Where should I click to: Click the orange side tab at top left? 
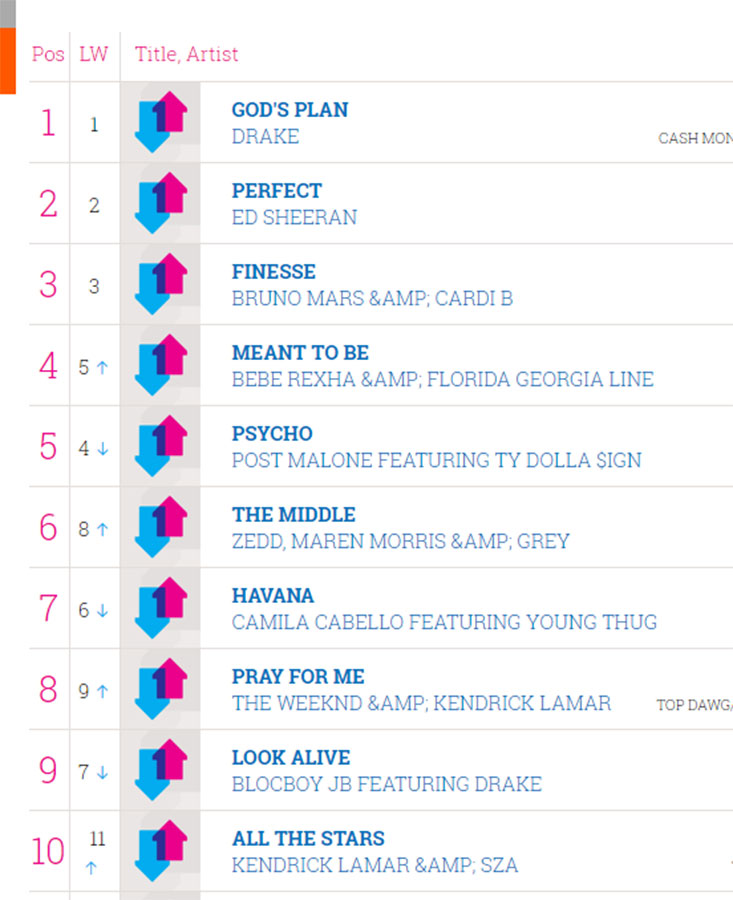(x=8, y=61)
